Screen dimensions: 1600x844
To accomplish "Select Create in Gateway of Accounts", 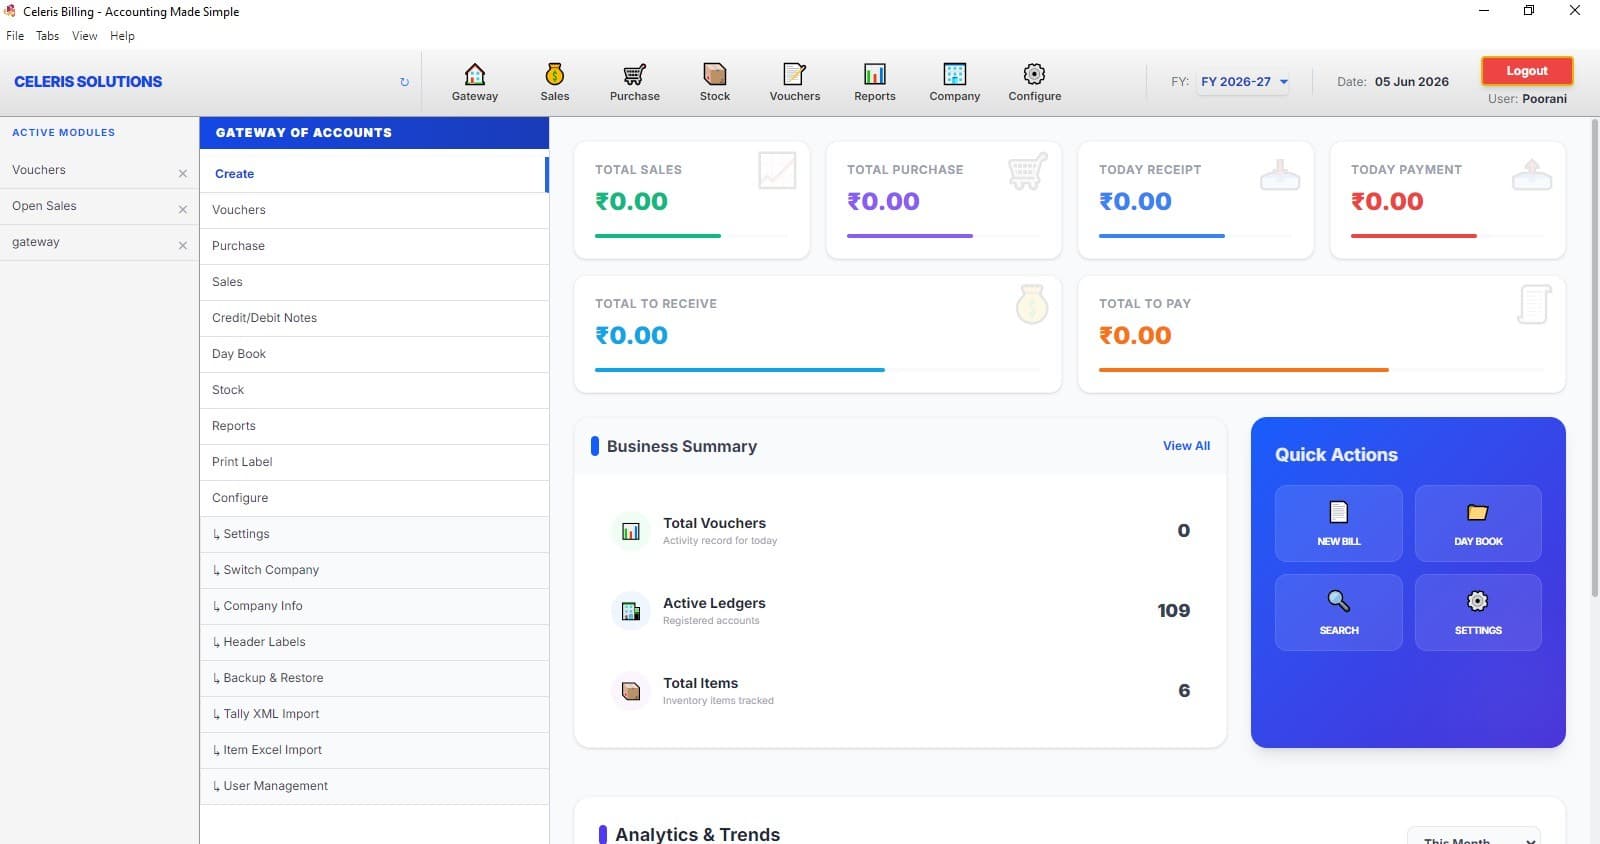I will click(x=374, y=174).
